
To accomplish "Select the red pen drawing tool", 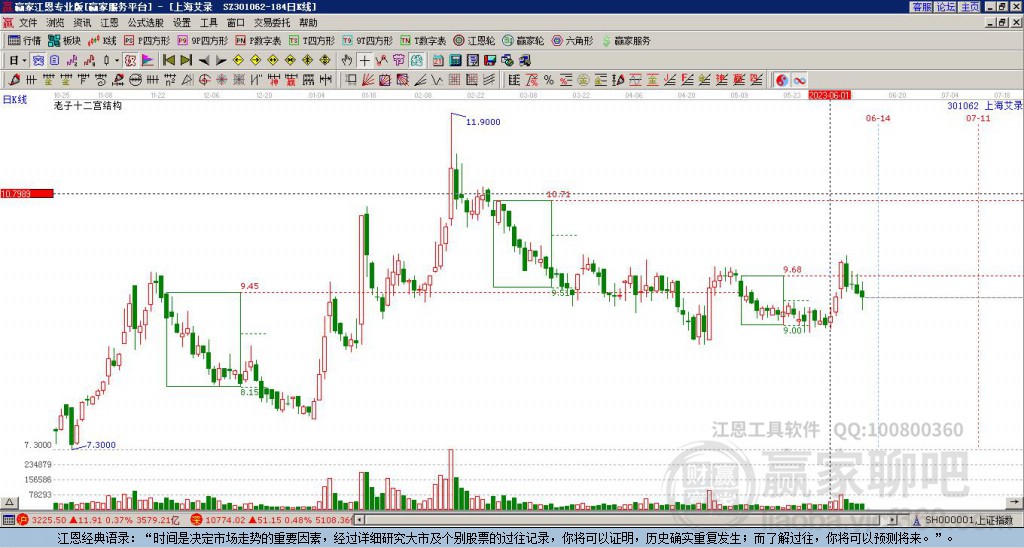I will [14, 80].
